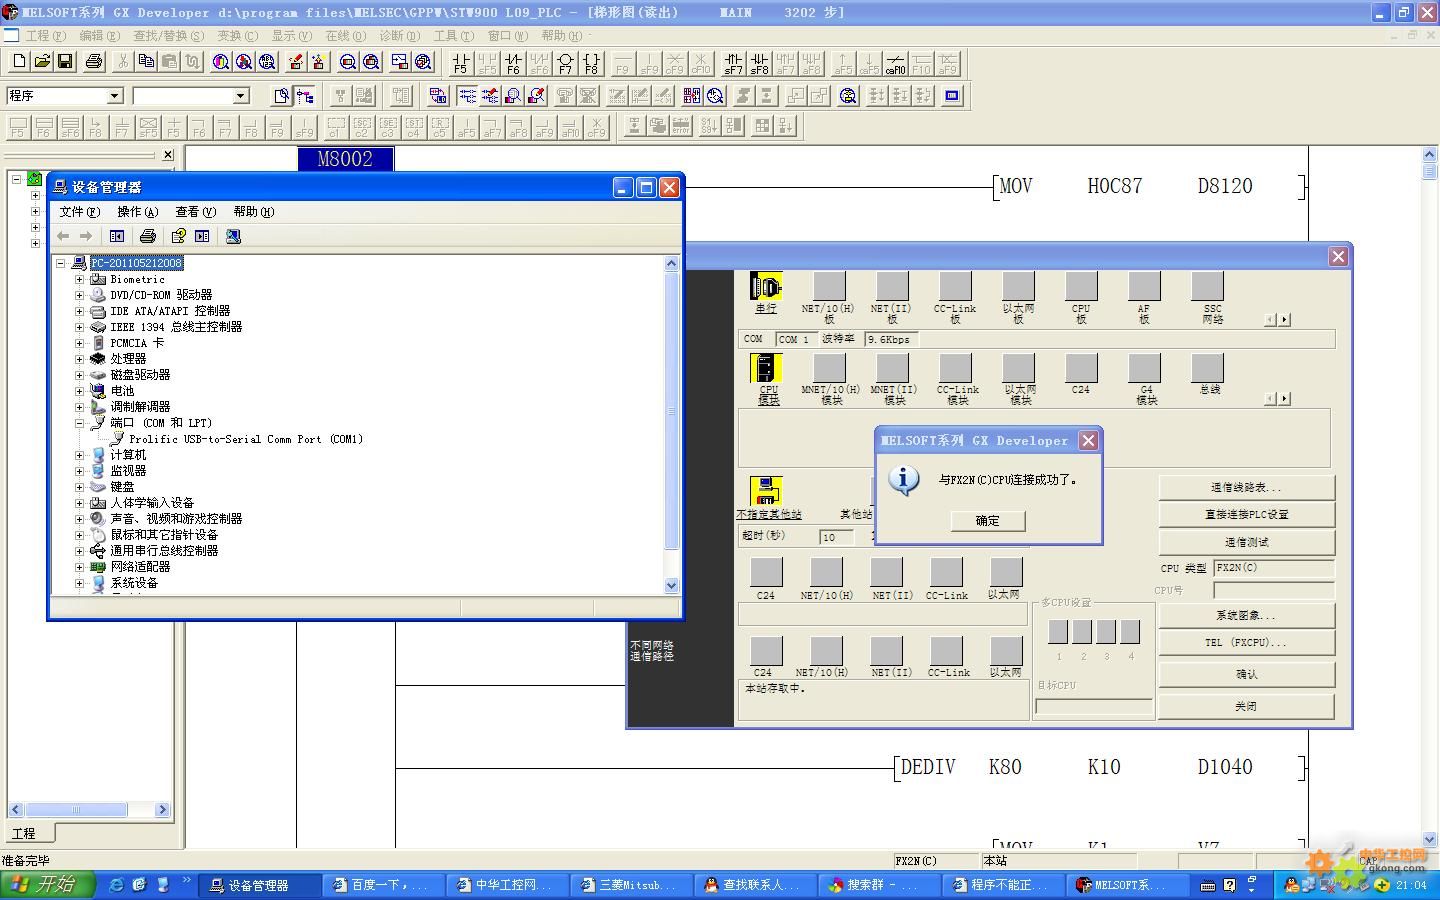Screen dimensions: 1440x900
Task: Open GX Developer 工程(F) menu
Action: tap(46, 35)
